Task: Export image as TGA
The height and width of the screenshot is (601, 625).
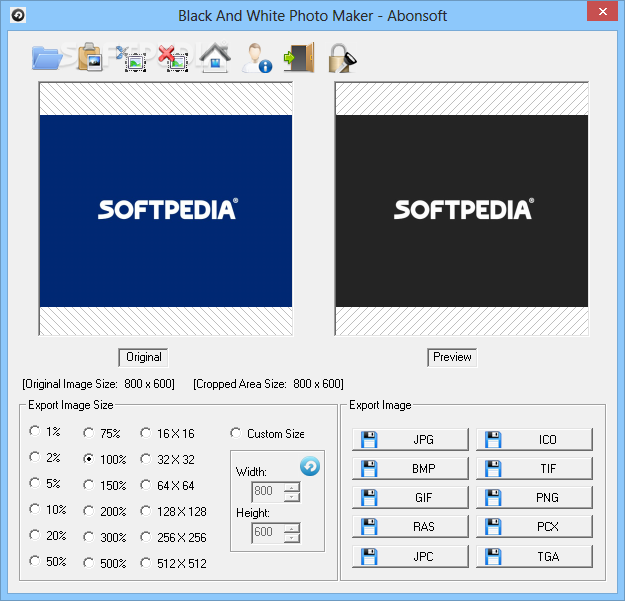Action: coord(534,556)
